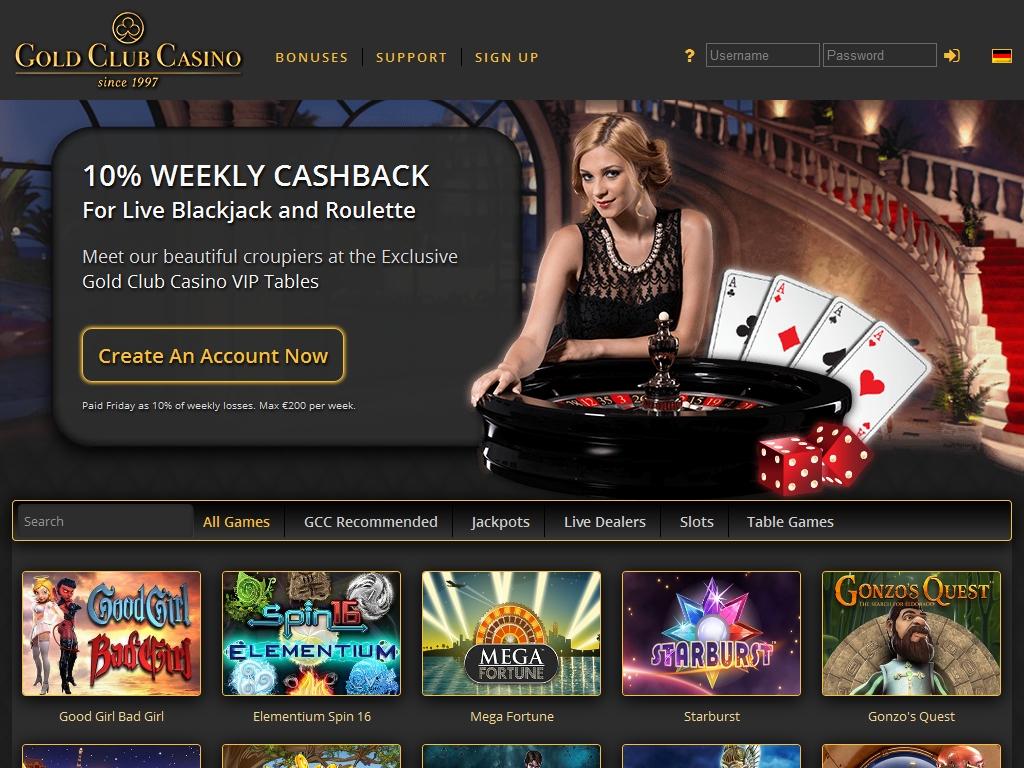Click the Gonzo's Quest title link
Screen dimensions: 1024x768
pos(911,716)
